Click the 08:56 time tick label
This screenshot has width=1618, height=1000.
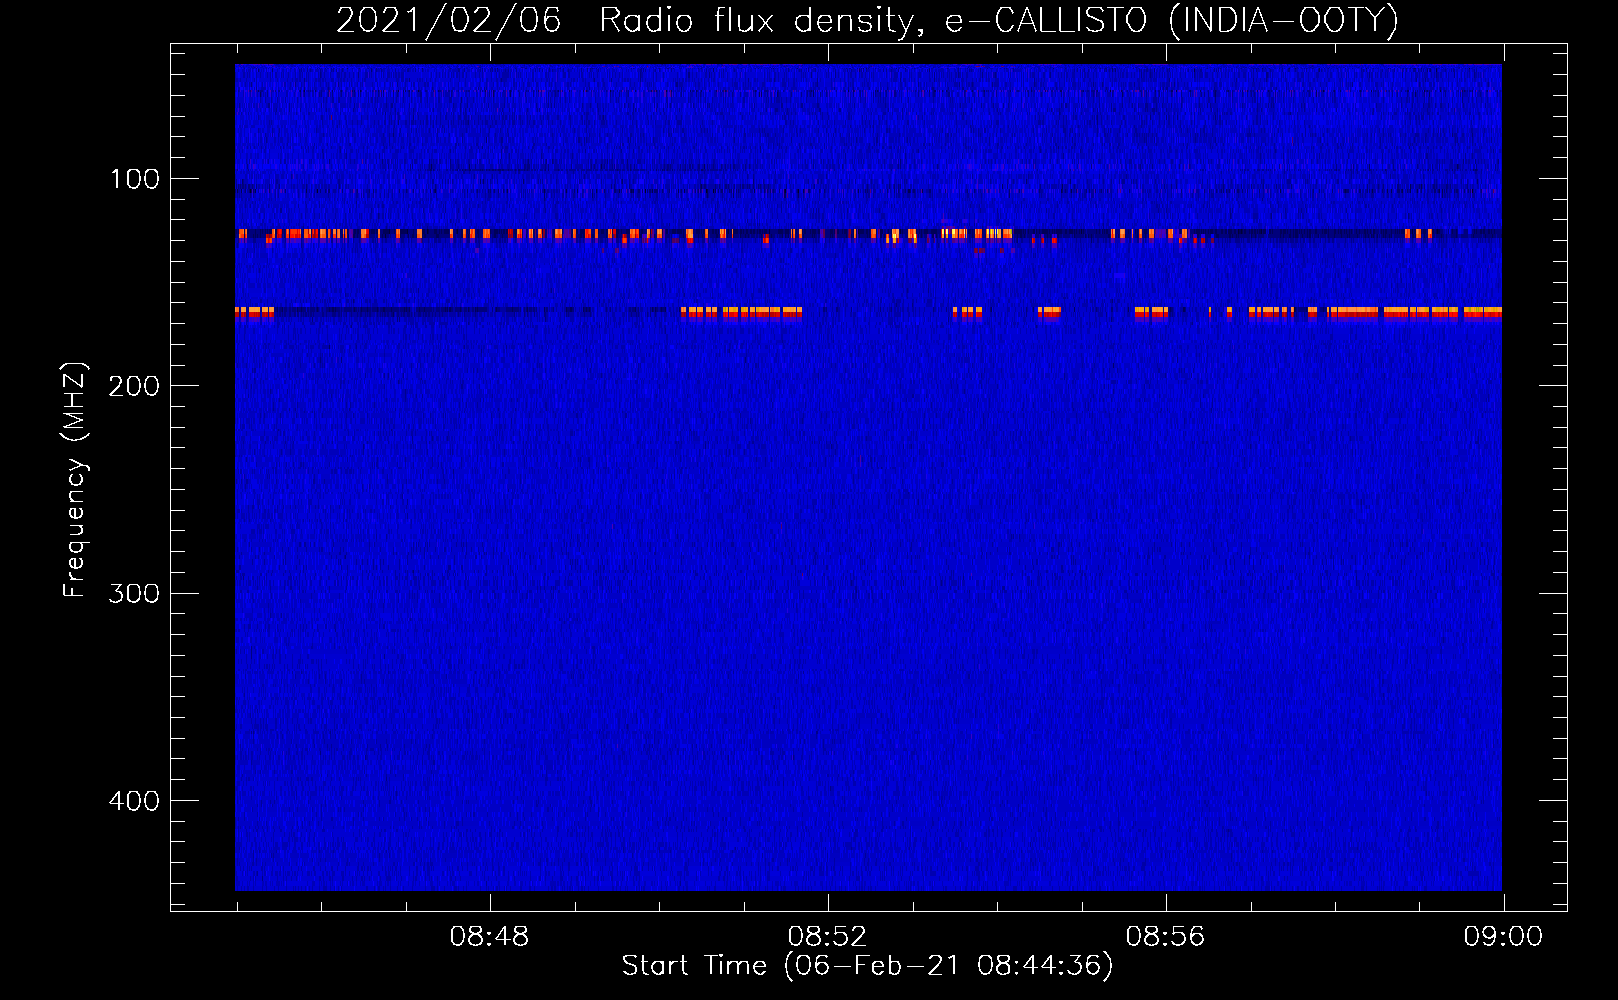[1165, 937]
